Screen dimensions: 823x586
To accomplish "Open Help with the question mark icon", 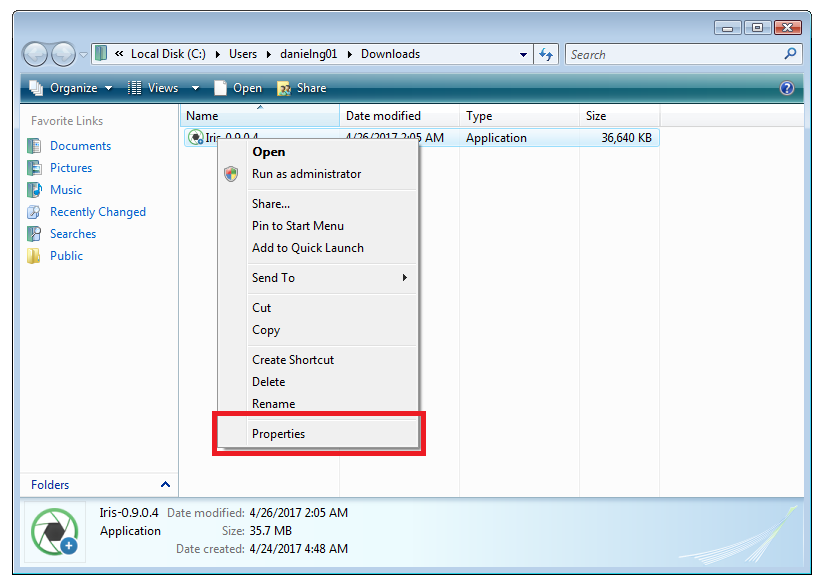I will tap(787, 88).
